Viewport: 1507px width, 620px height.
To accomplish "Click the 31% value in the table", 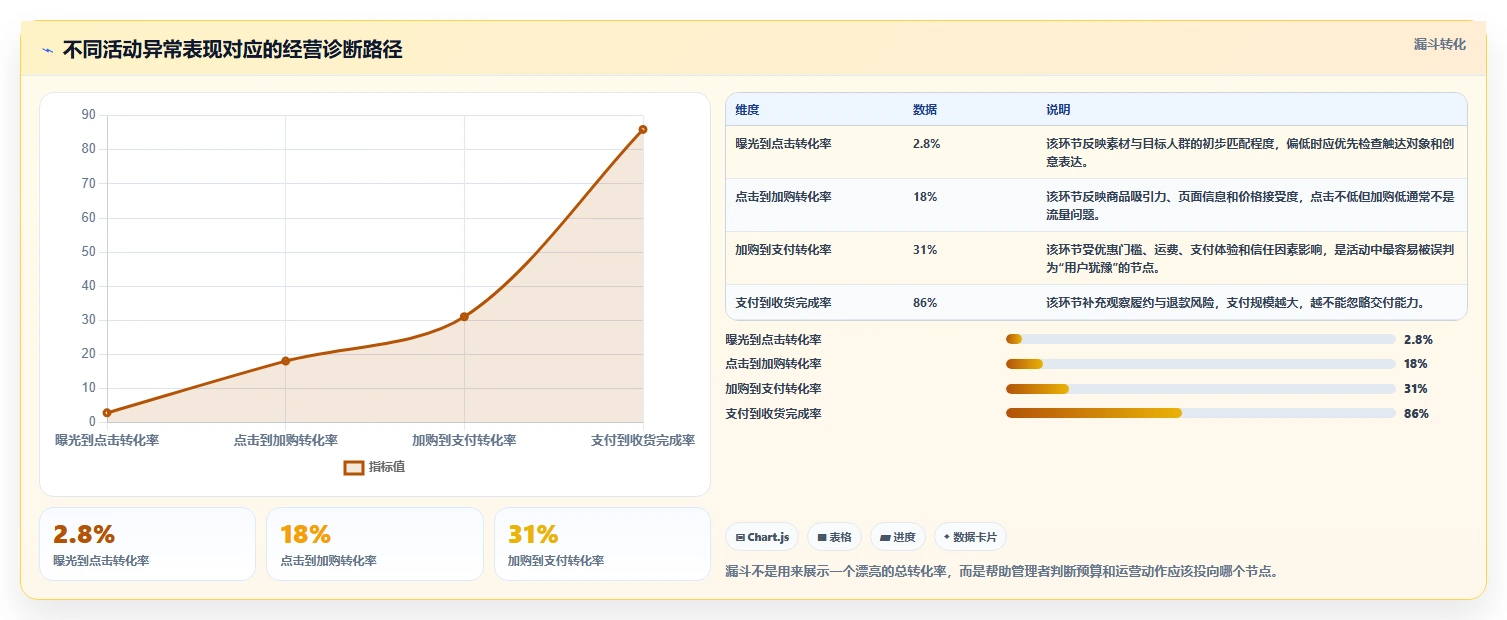I will pos(925,250).
